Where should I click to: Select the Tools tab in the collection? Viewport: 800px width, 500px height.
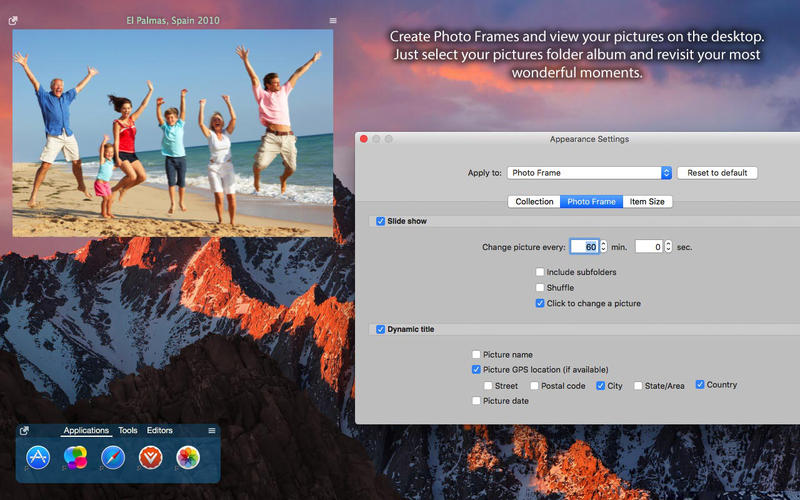point(128,431)
